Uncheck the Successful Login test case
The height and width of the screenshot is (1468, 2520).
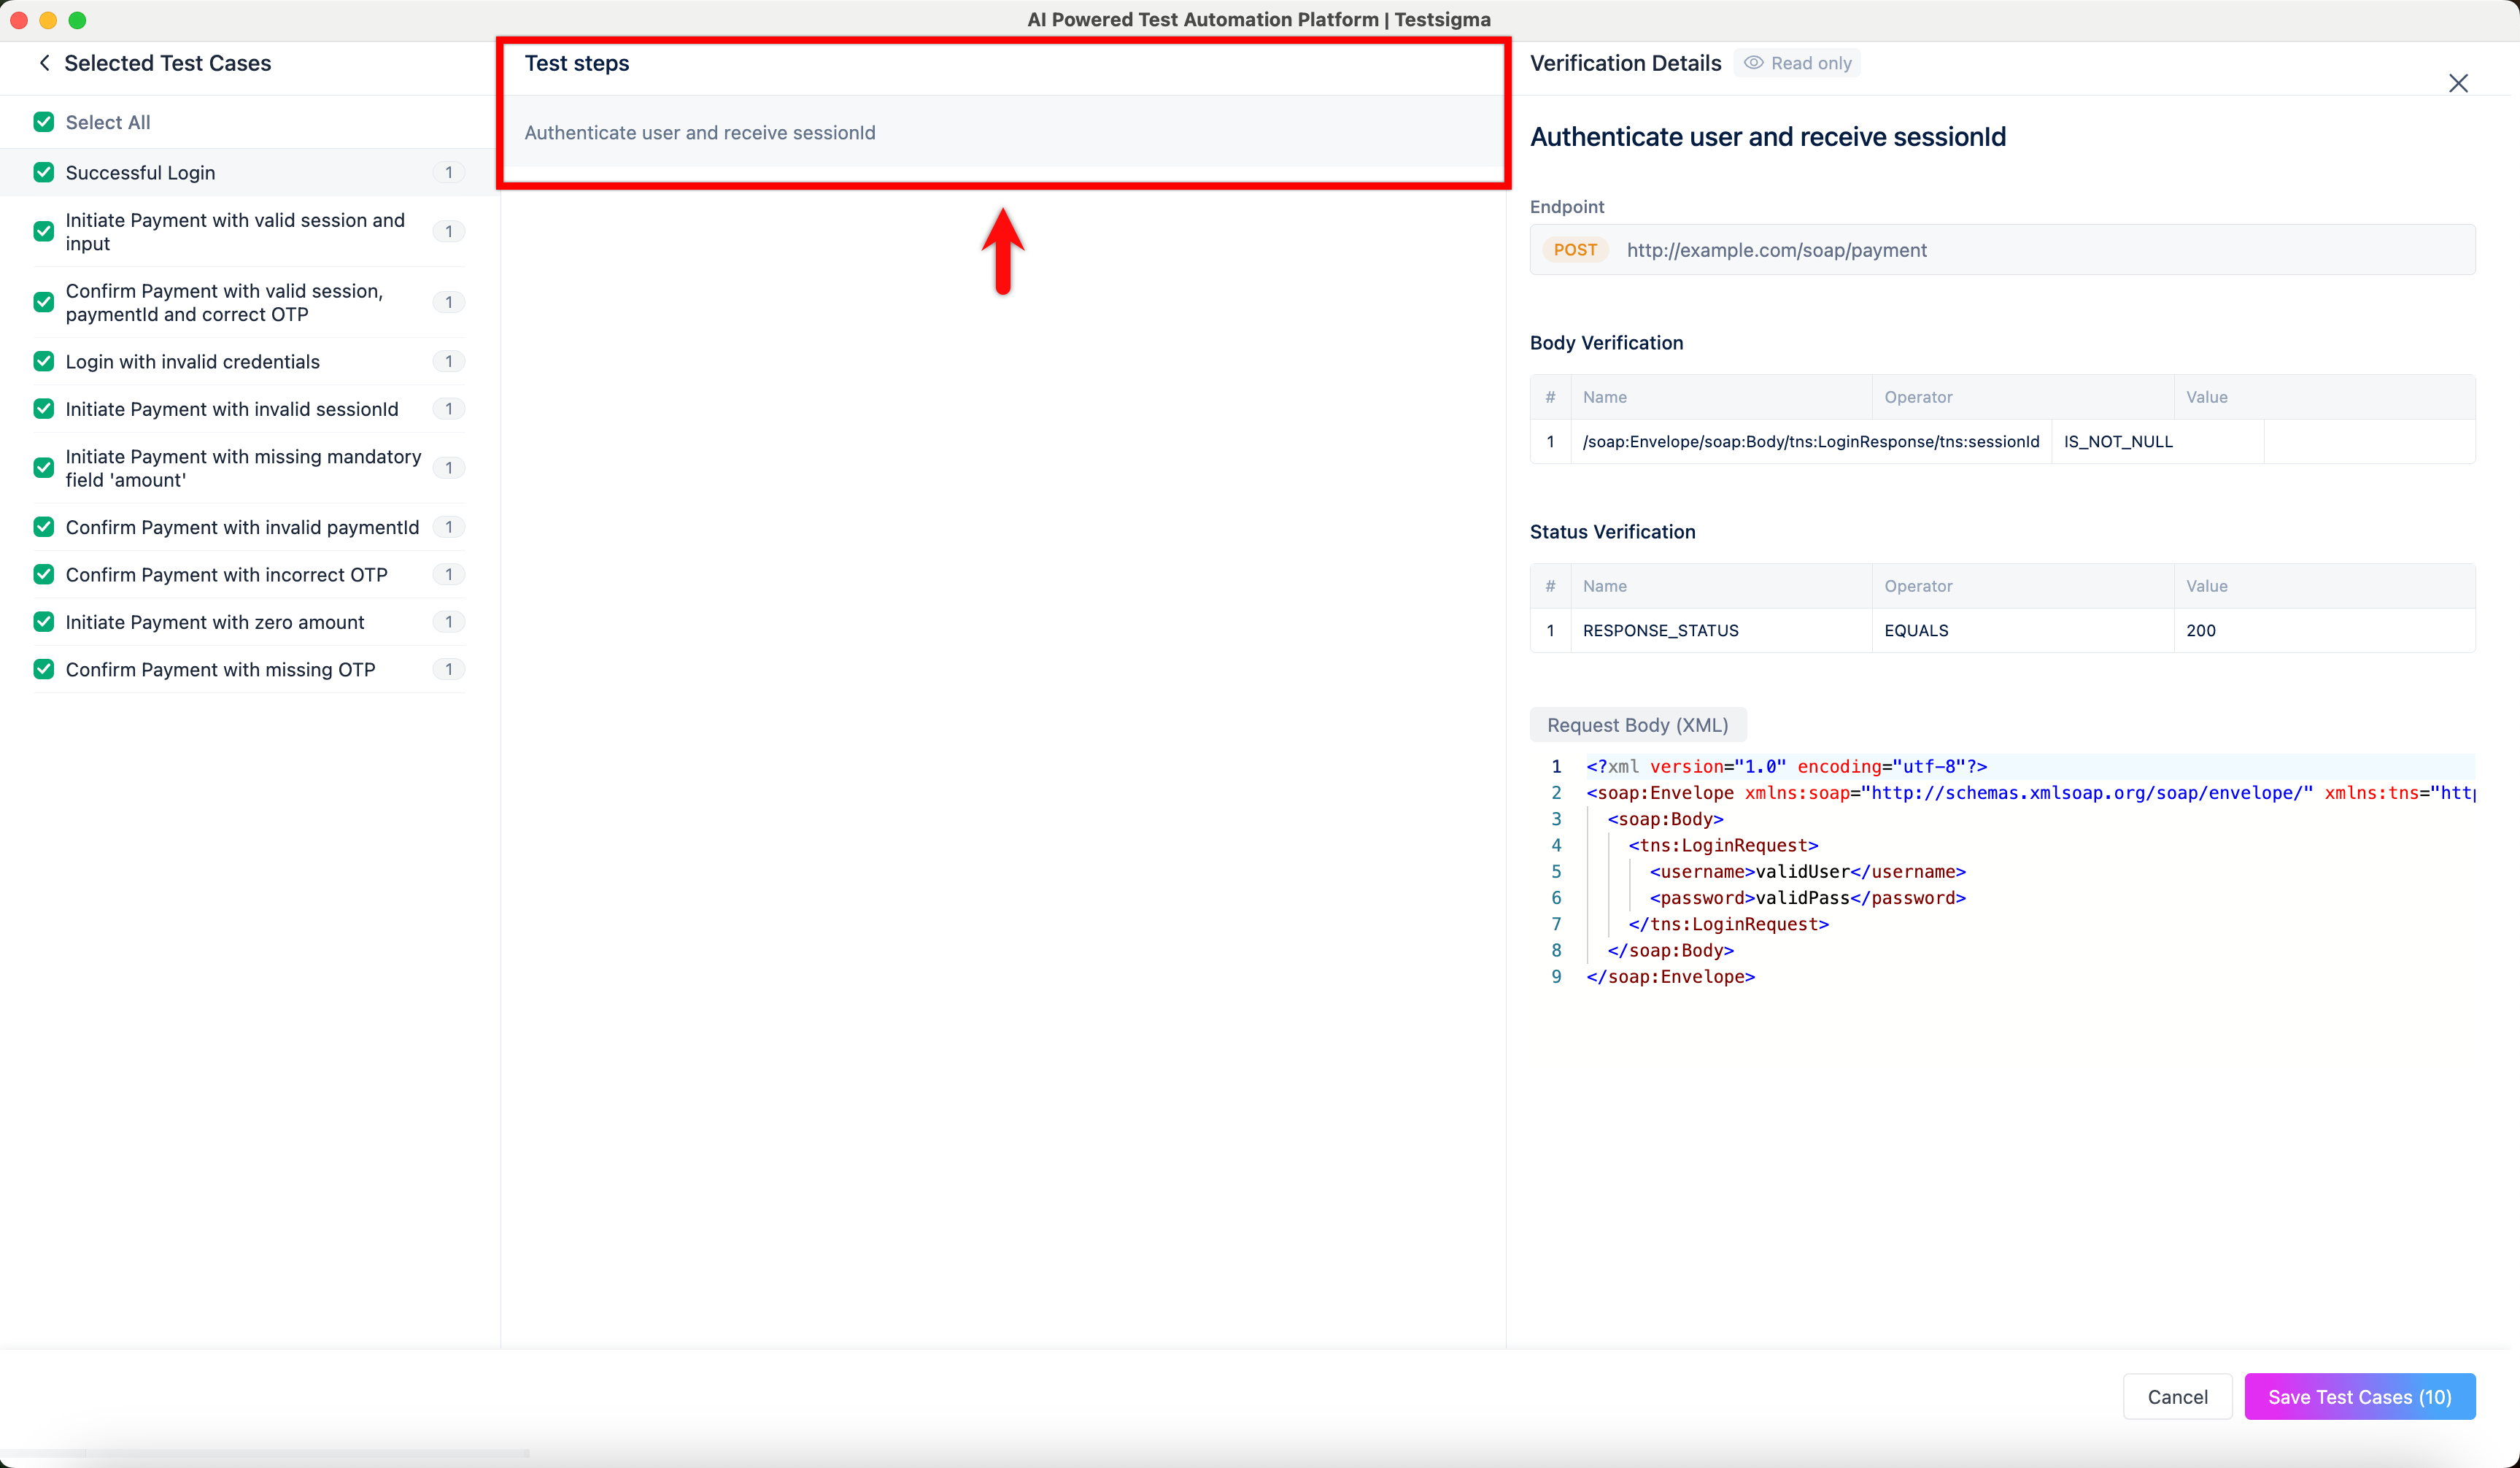(44, 173)
